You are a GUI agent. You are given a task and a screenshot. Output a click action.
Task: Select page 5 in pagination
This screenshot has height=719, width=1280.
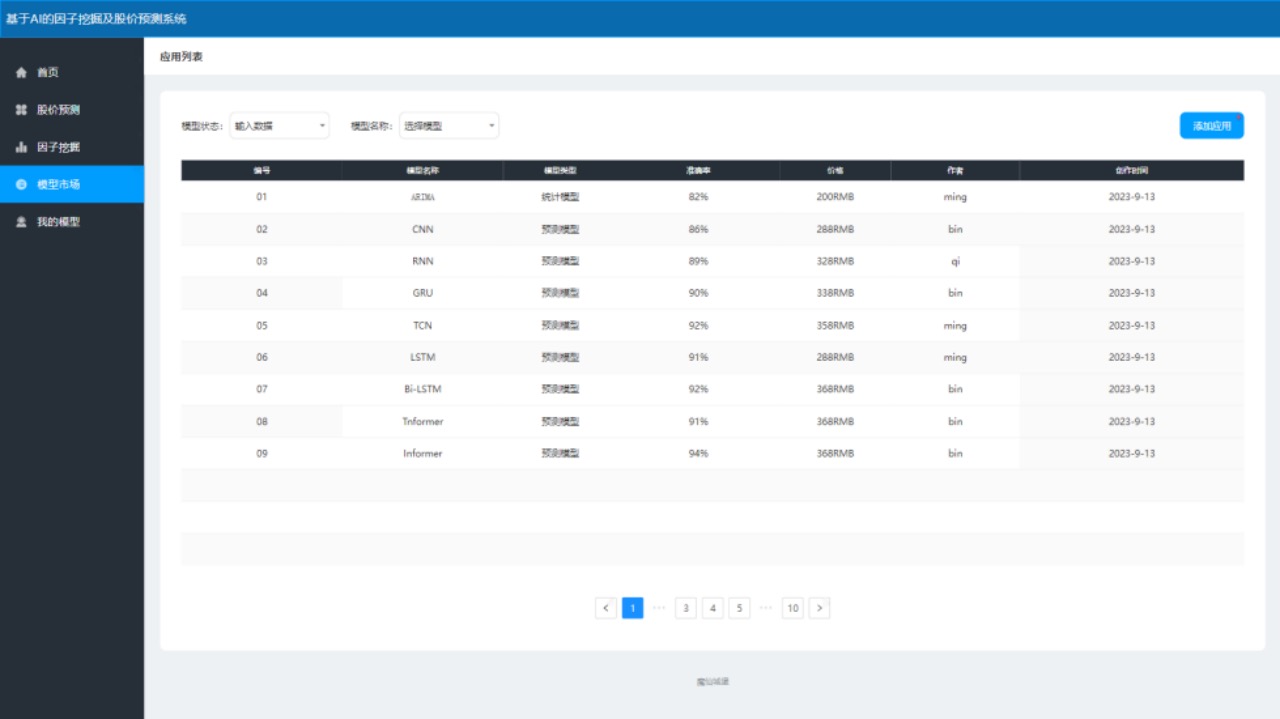click(x=739, y=608)
